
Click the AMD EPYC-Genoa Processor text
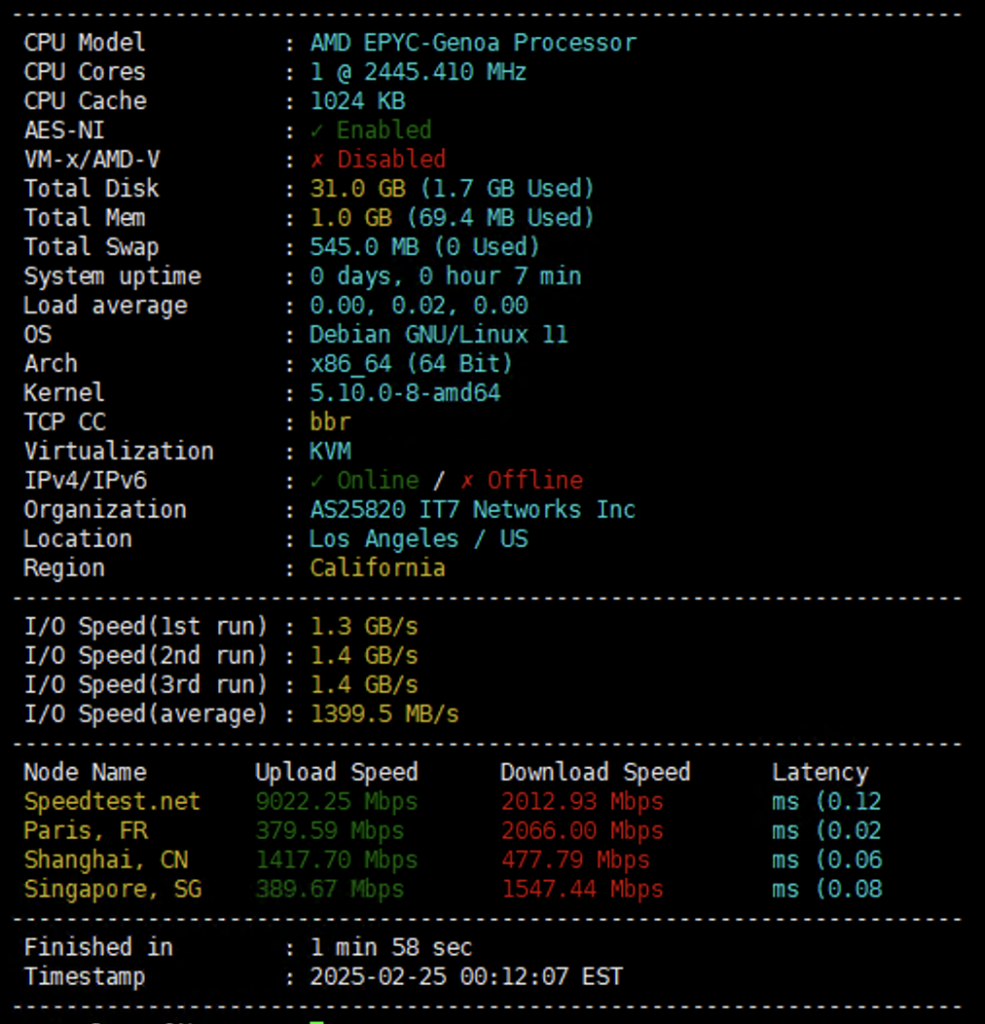tap(473, 43)
